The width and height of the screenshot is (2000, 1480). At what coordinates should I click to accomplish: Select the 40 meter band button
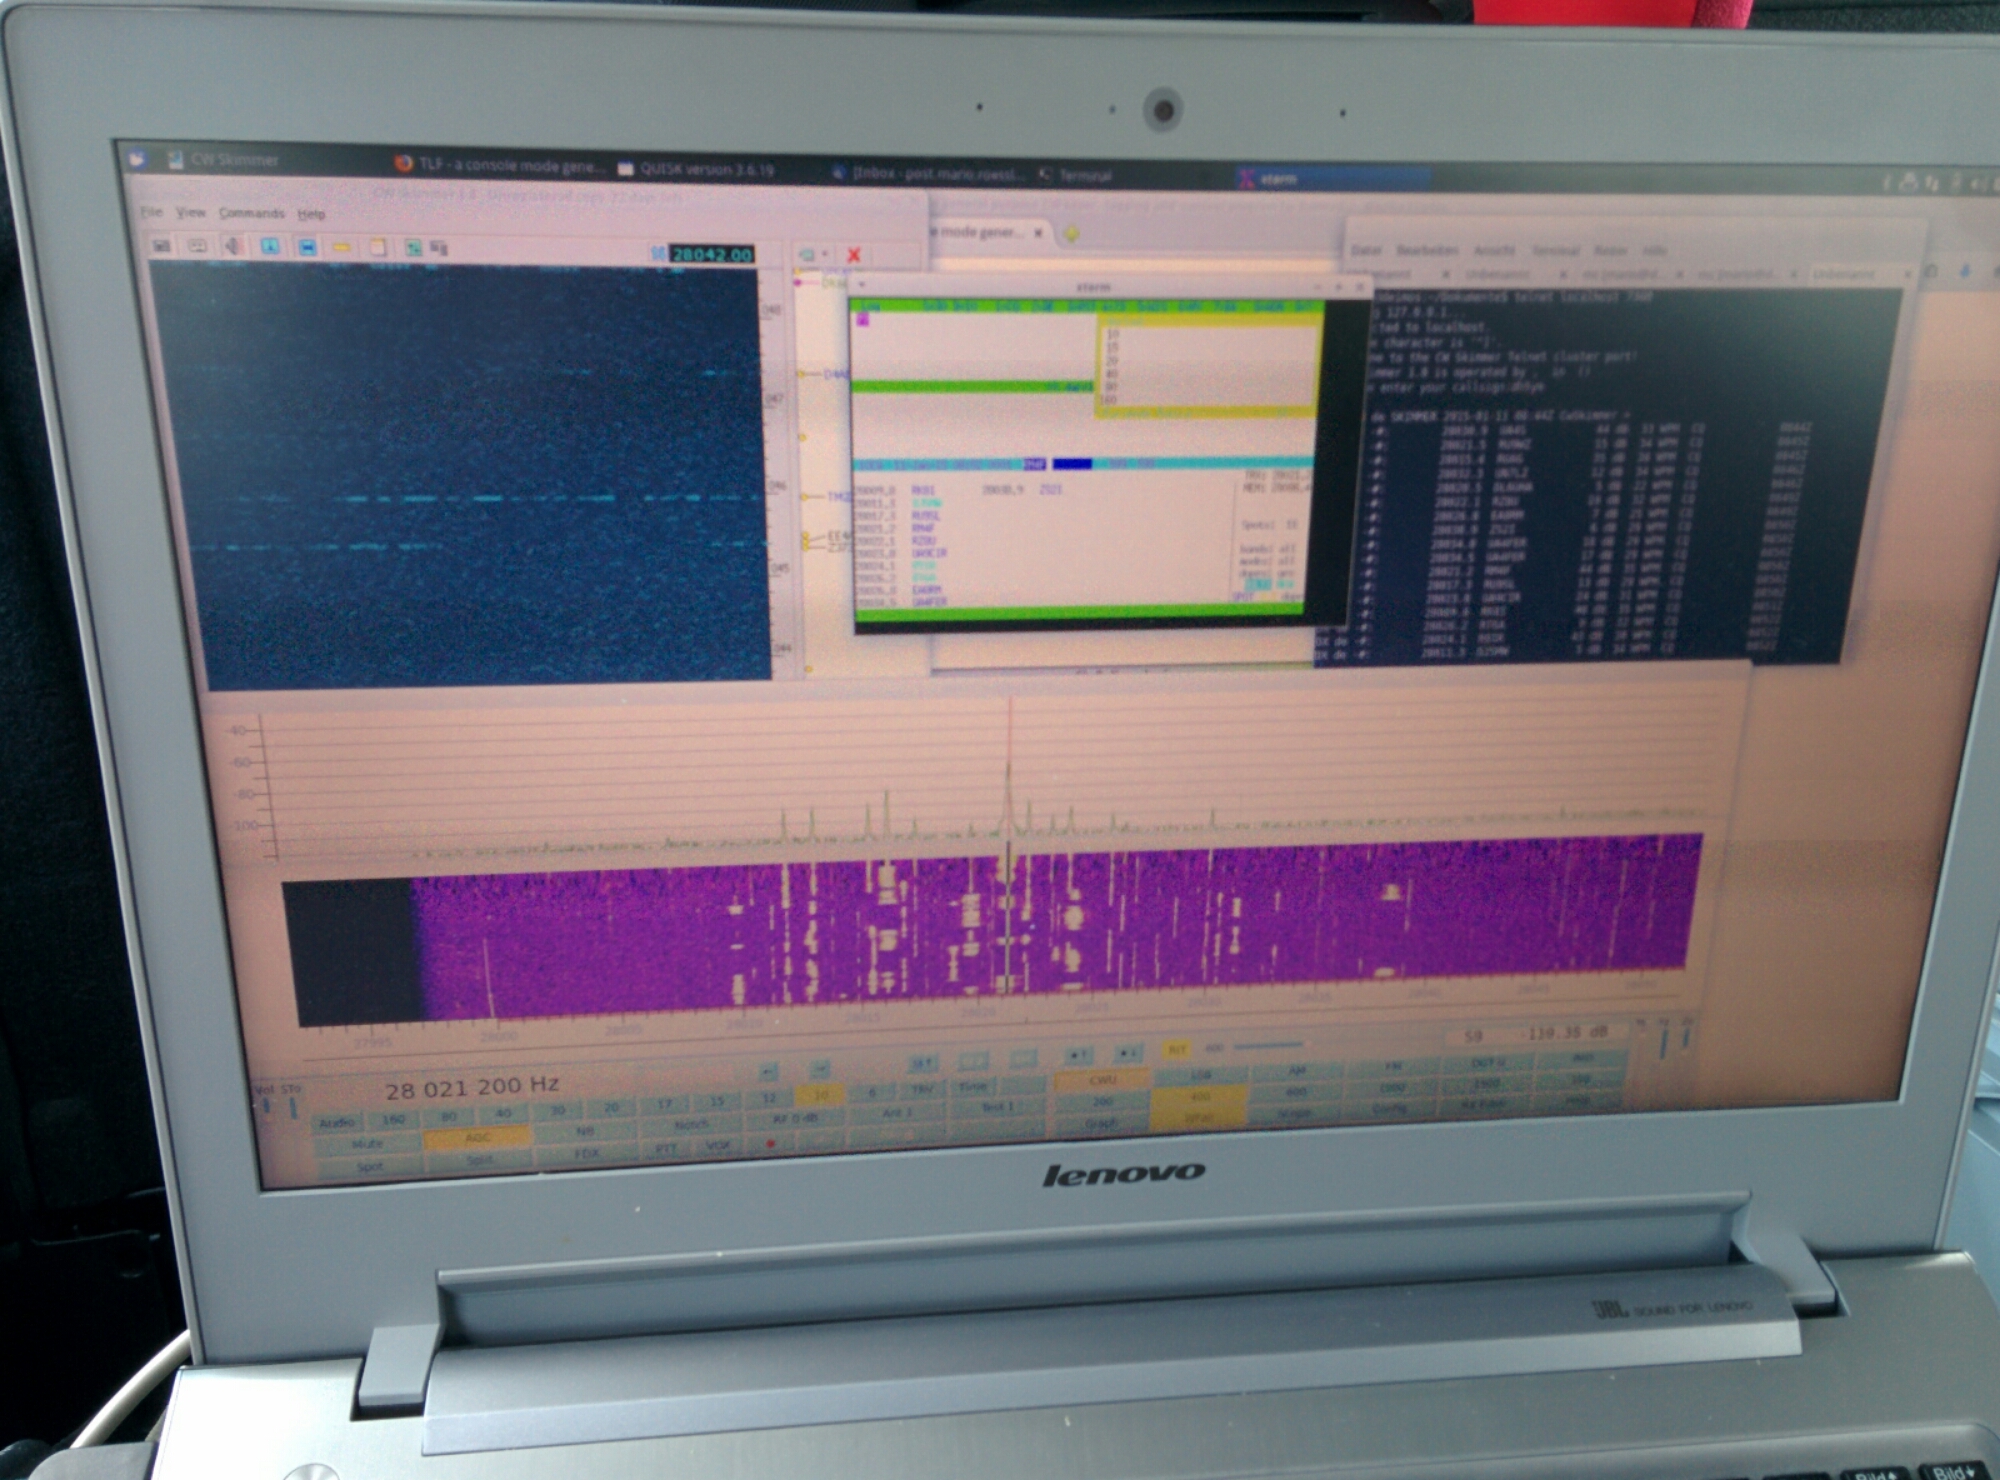click(x=503, y=1113)
